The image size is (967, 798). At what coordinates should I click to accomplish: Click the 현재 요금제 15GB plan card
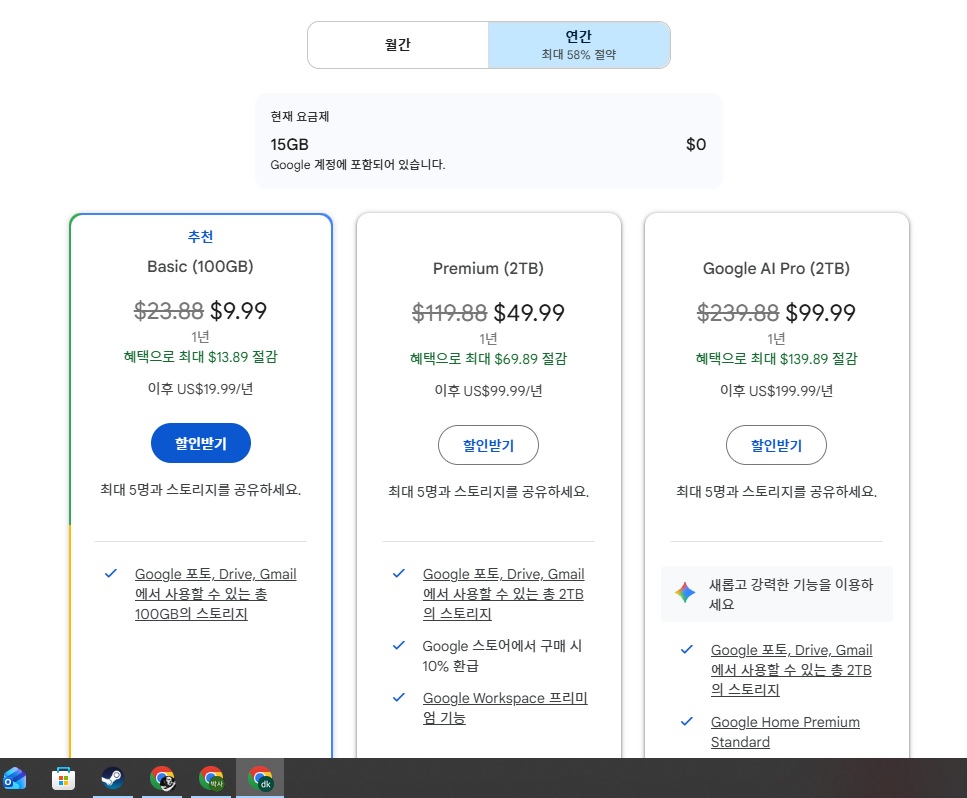(x=488, y=141)
